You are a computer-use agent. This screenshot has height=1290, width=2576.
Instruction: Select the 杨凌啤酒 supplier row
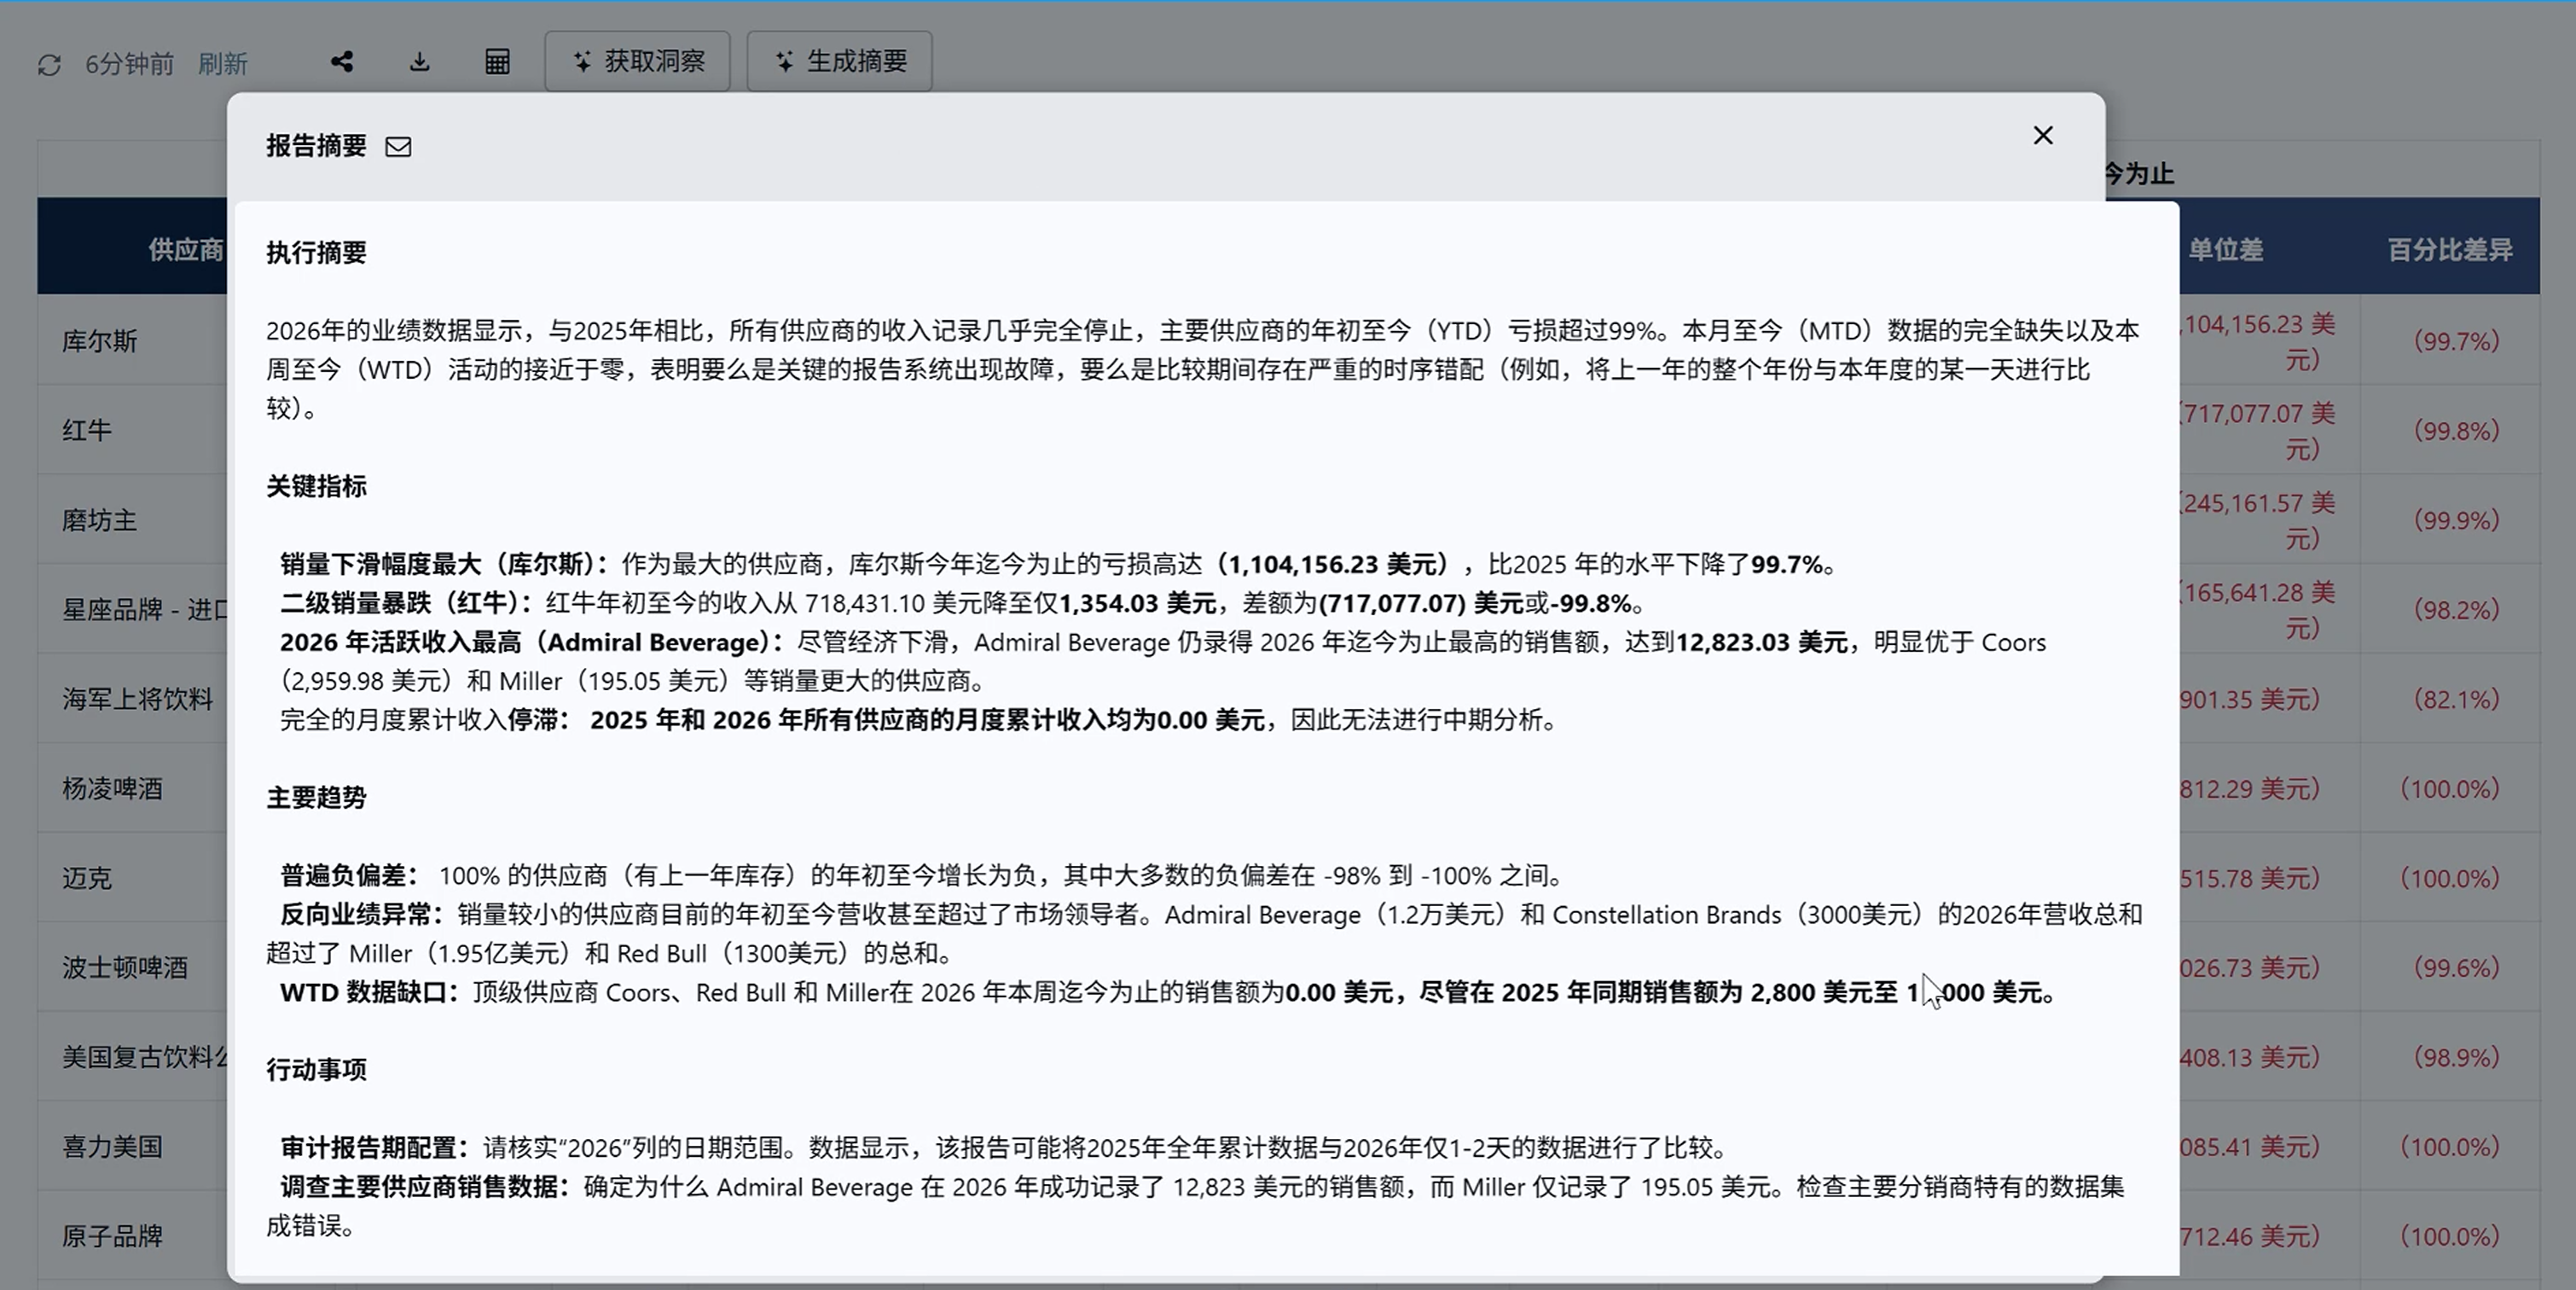click(x=112, y=788)
